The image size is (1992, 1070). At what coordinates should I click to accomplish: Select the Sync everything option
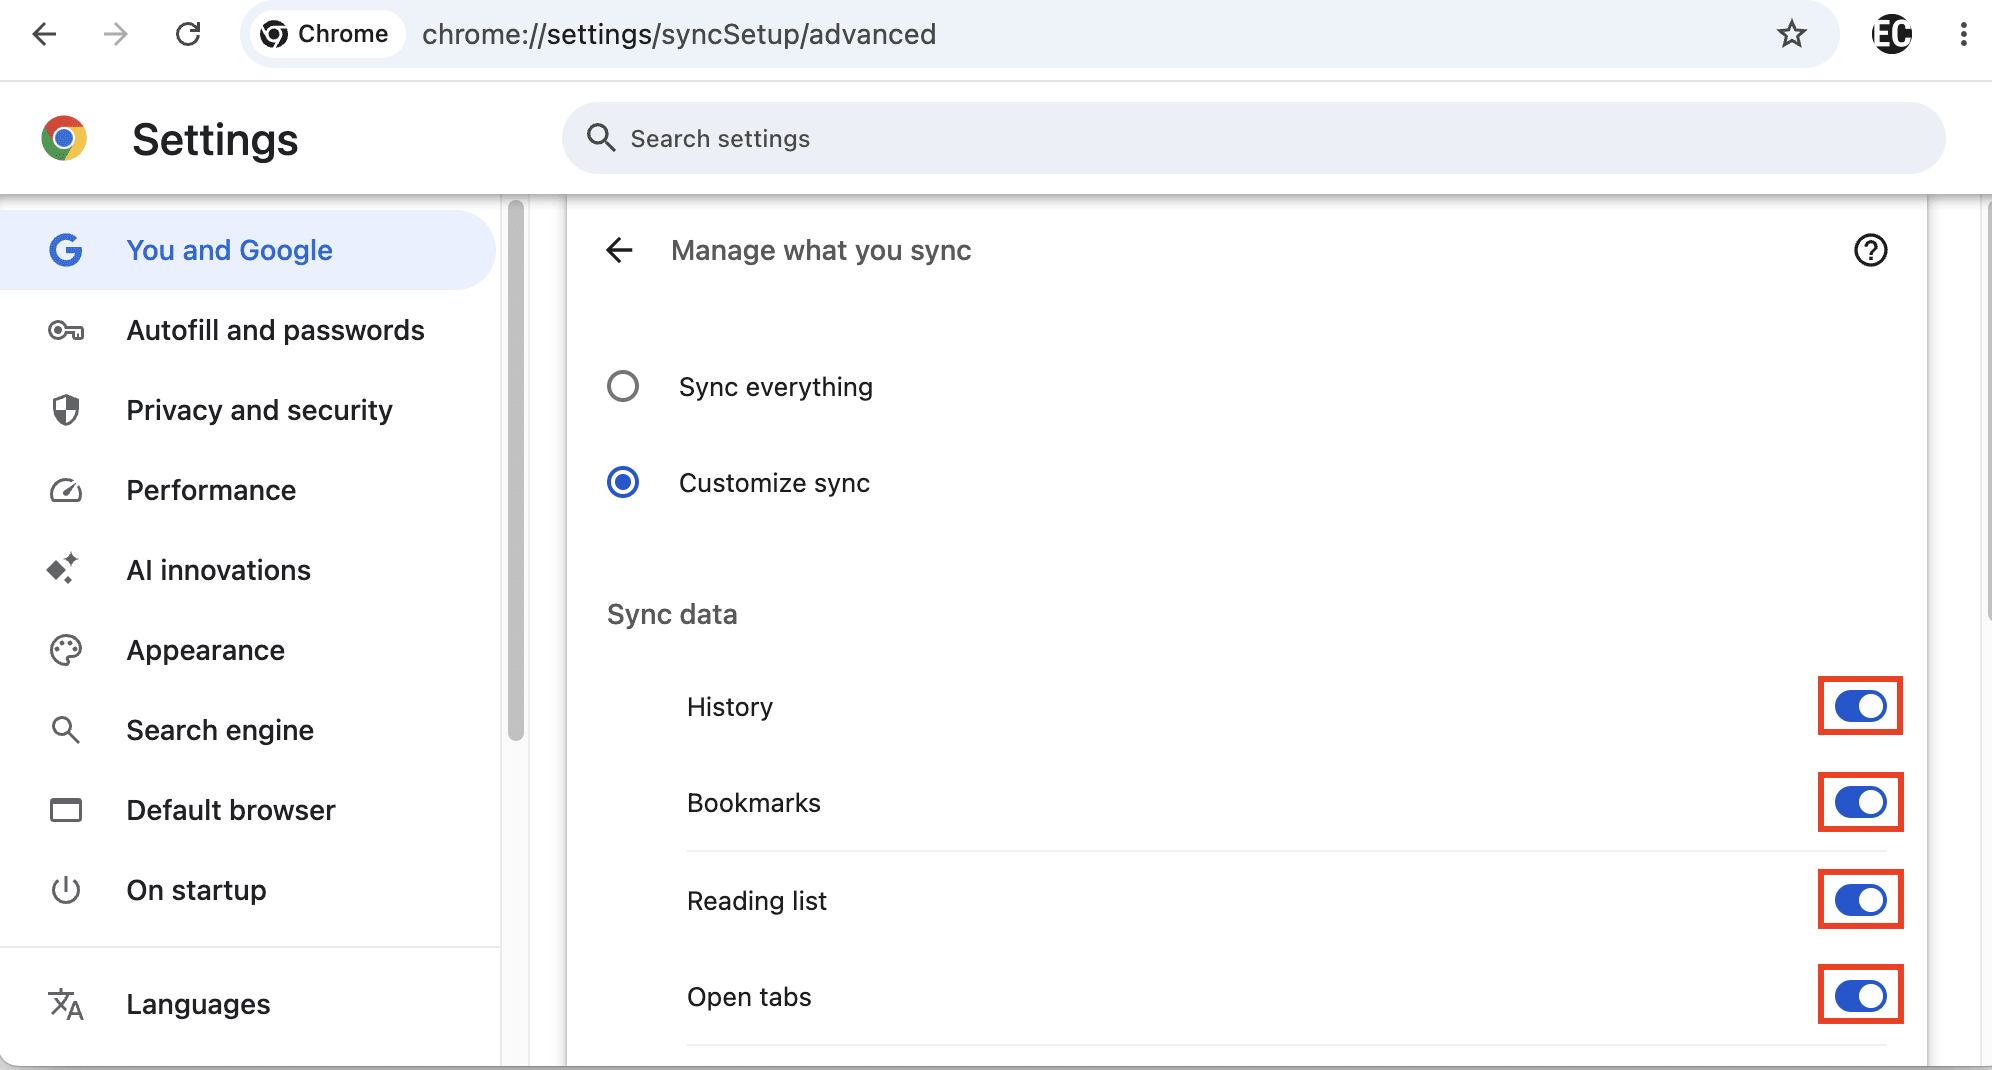[623, 386]
